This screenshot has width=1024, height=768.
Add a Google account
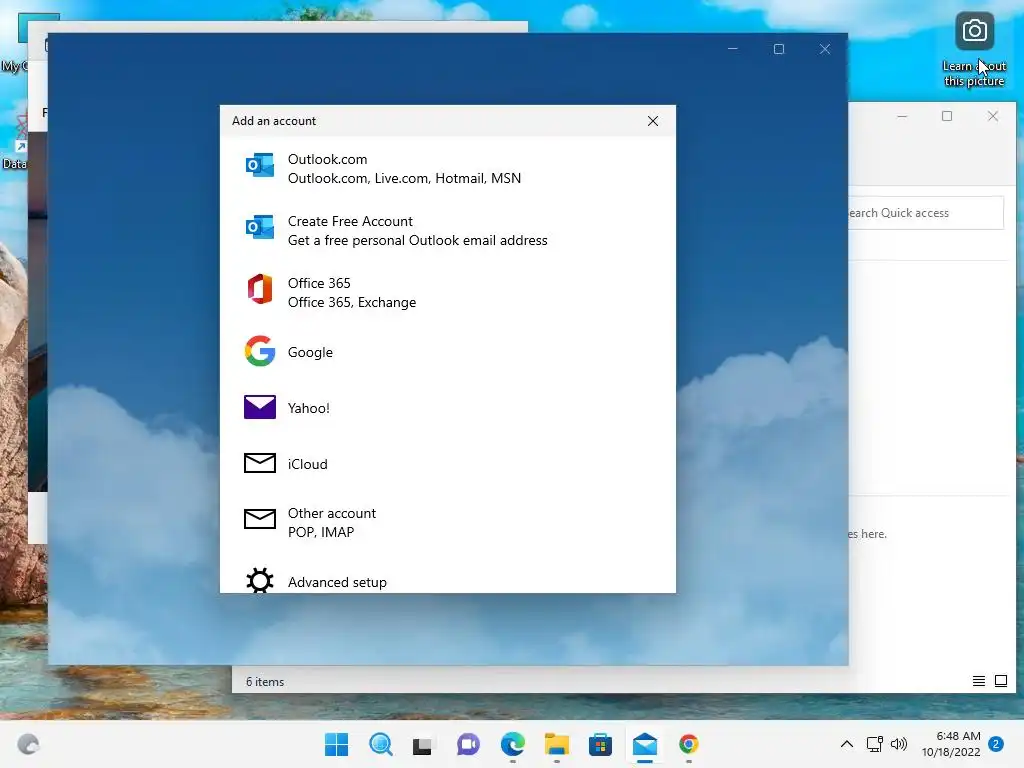(x=447, y=352)
